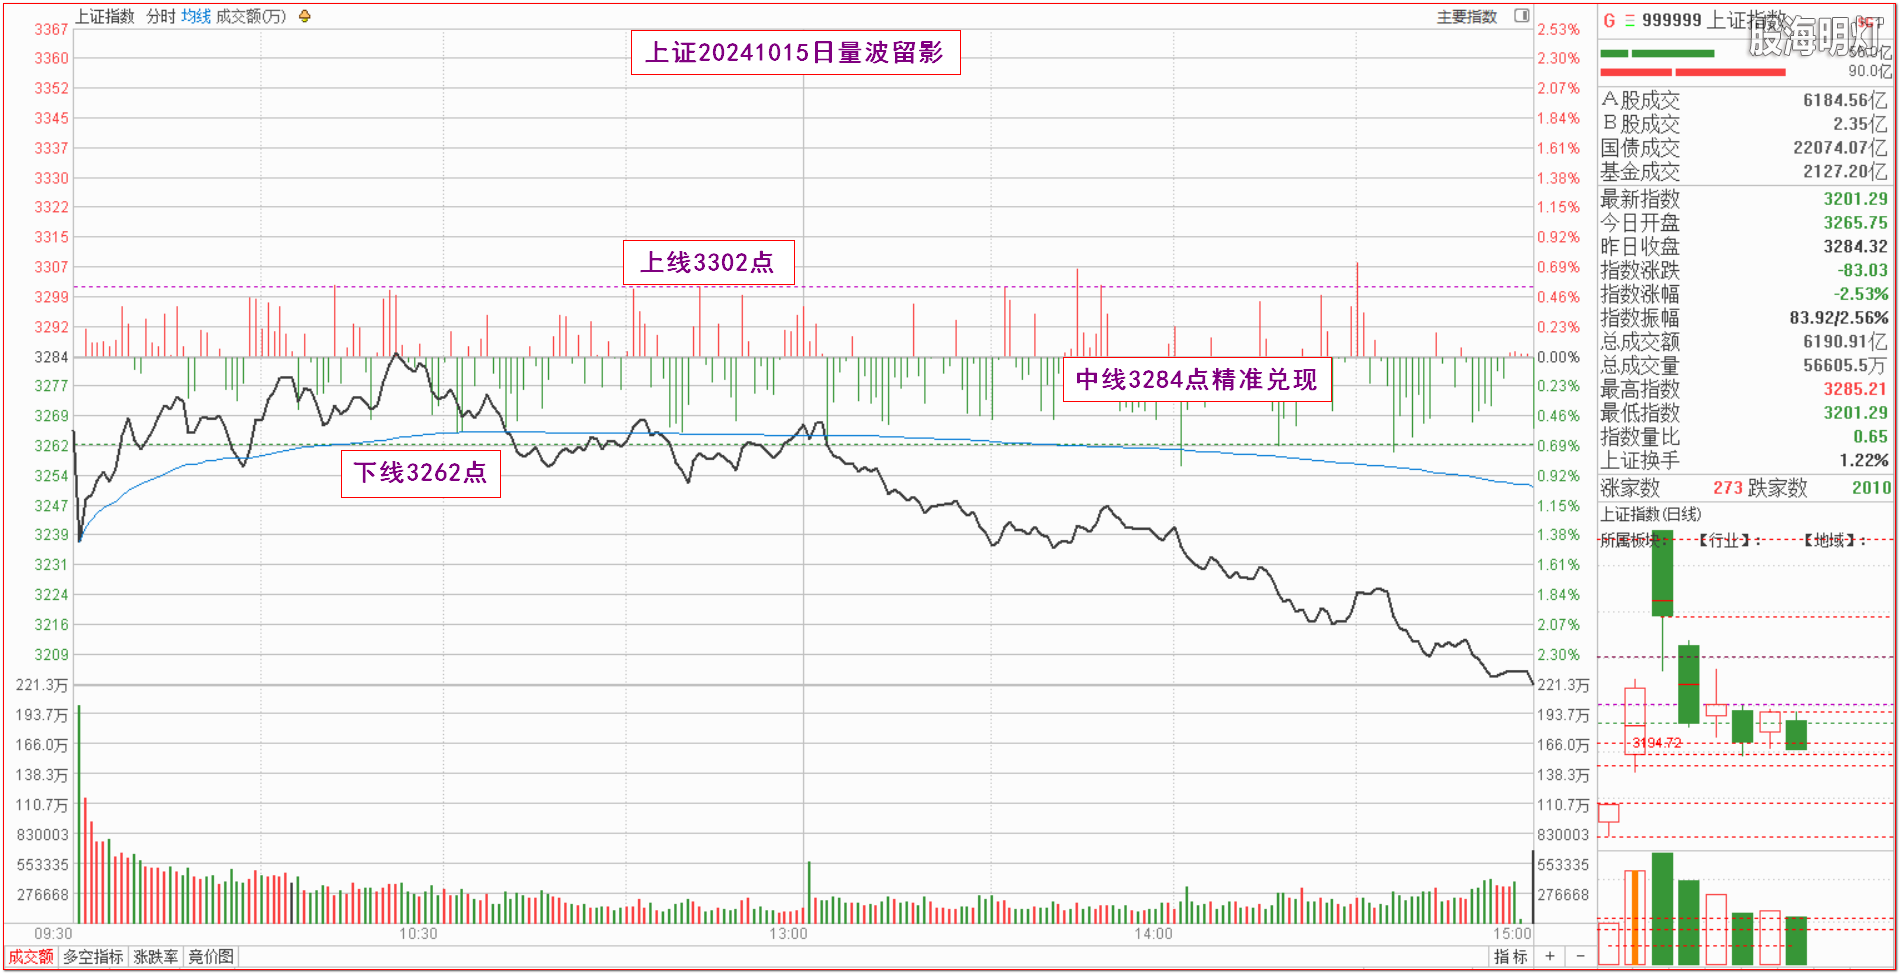The height and width of the screenshot is (974, 1900).
Task: Switch to the 多空指标 tab
Action: pos(93,957)
